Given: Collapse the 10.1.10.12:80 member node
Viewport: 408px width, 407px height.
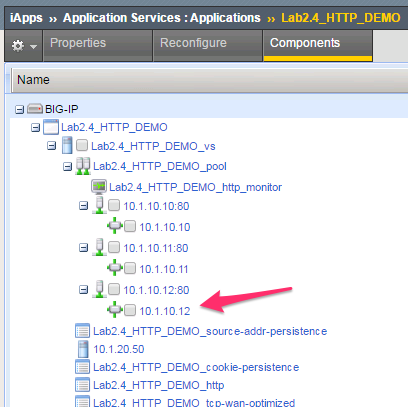Looking at the screenshot, I should (x=83, y=290).
